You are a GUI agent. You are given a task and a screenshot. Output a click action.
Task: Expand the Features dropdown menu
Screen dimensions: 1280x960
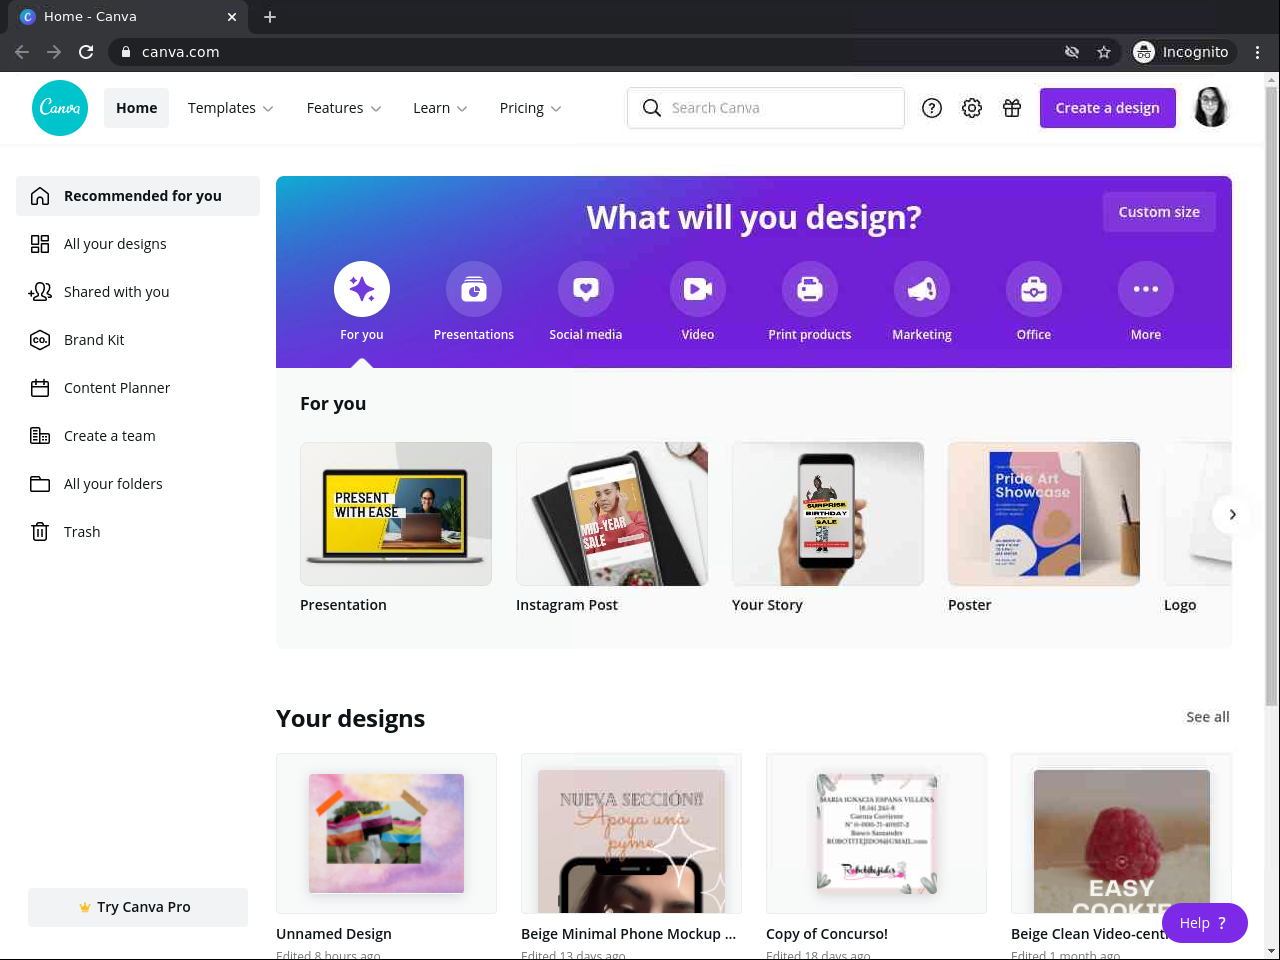[344, 108]
